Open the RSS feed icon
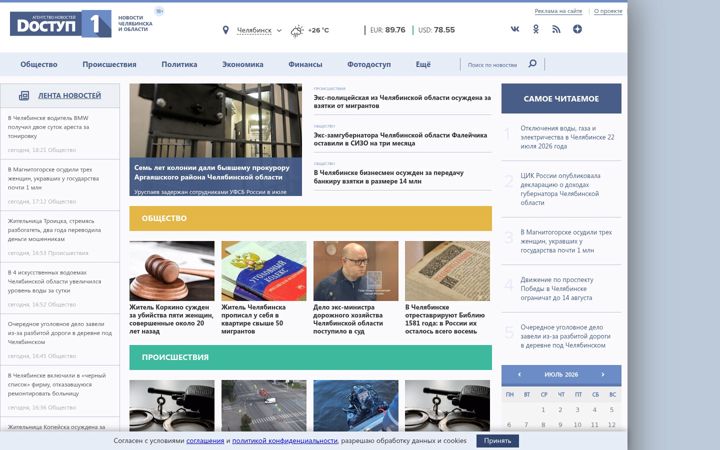 click(x=556, y=29)
